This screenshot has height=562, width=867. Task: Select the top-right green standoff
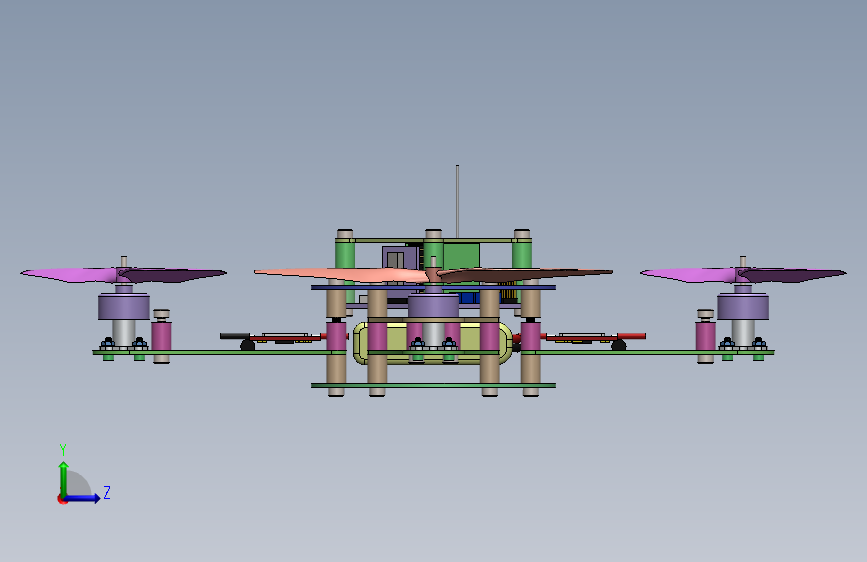[x=521, y=254]
